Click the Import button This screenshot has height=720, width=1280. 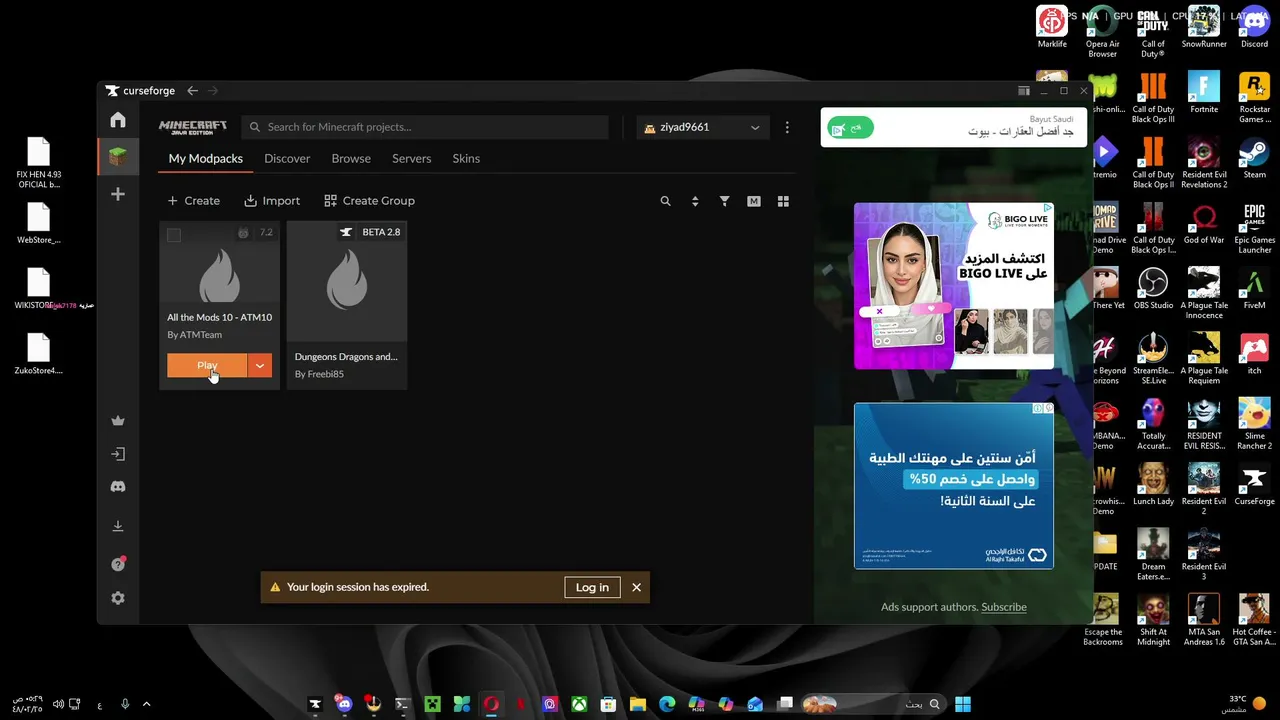coord(272,201)
